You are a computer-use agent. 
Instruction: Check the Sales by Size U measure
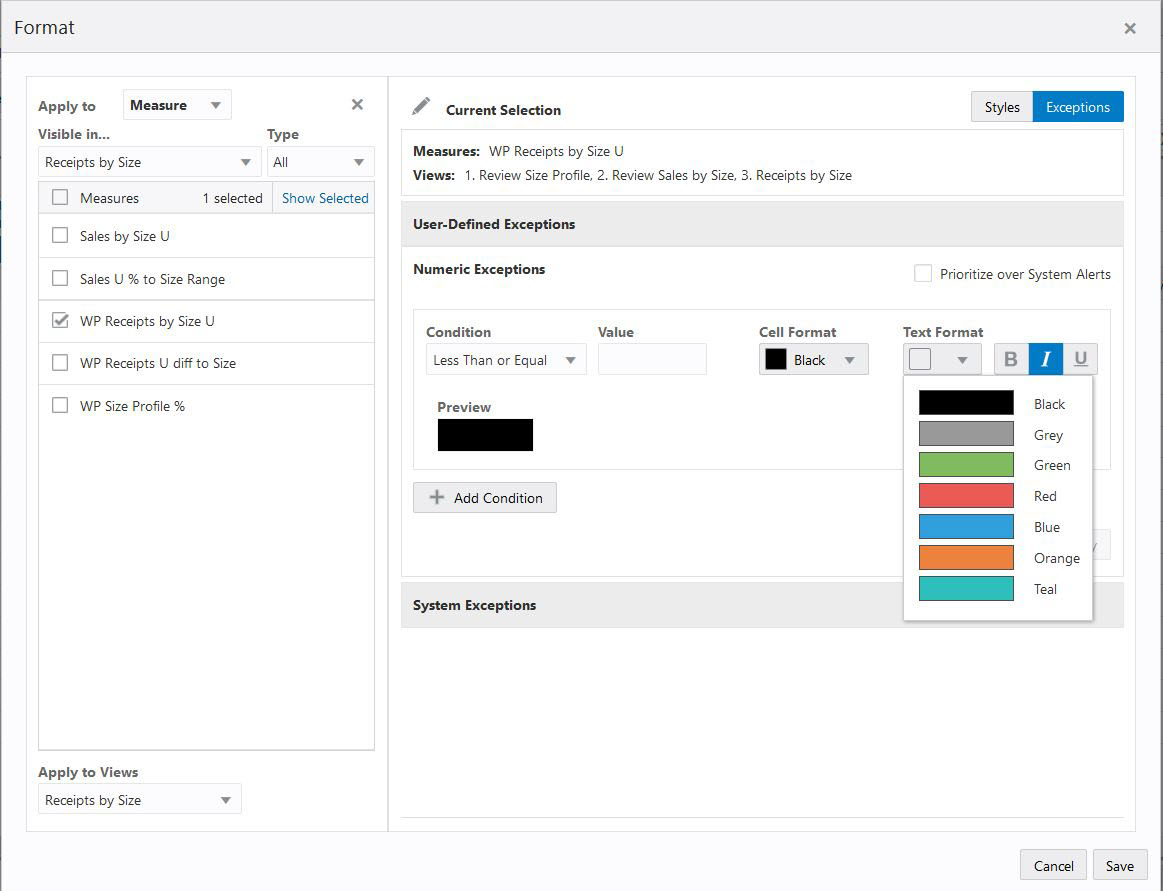pyautogui.click(x=60, y=235)
